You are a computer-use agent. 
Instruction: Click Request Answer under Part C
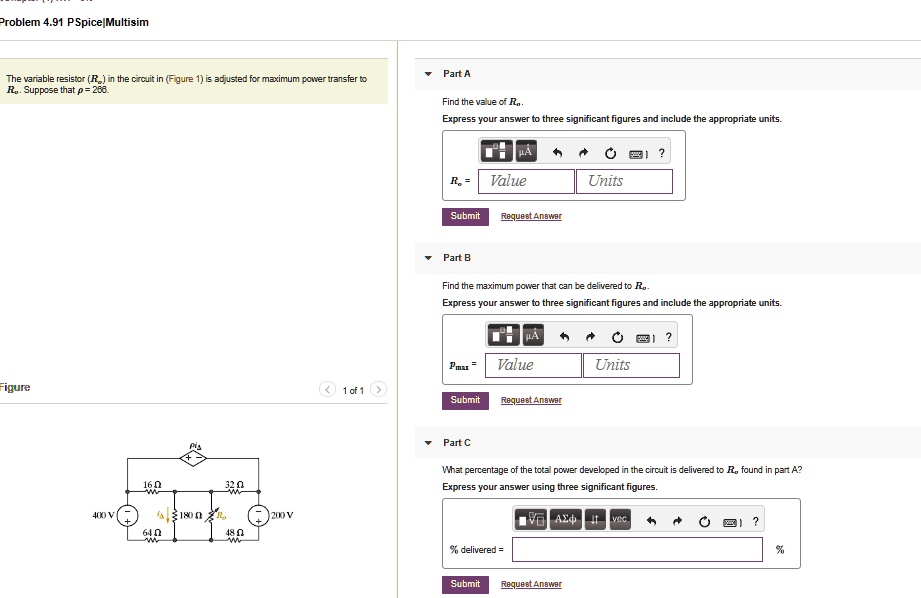click(531, 584)
